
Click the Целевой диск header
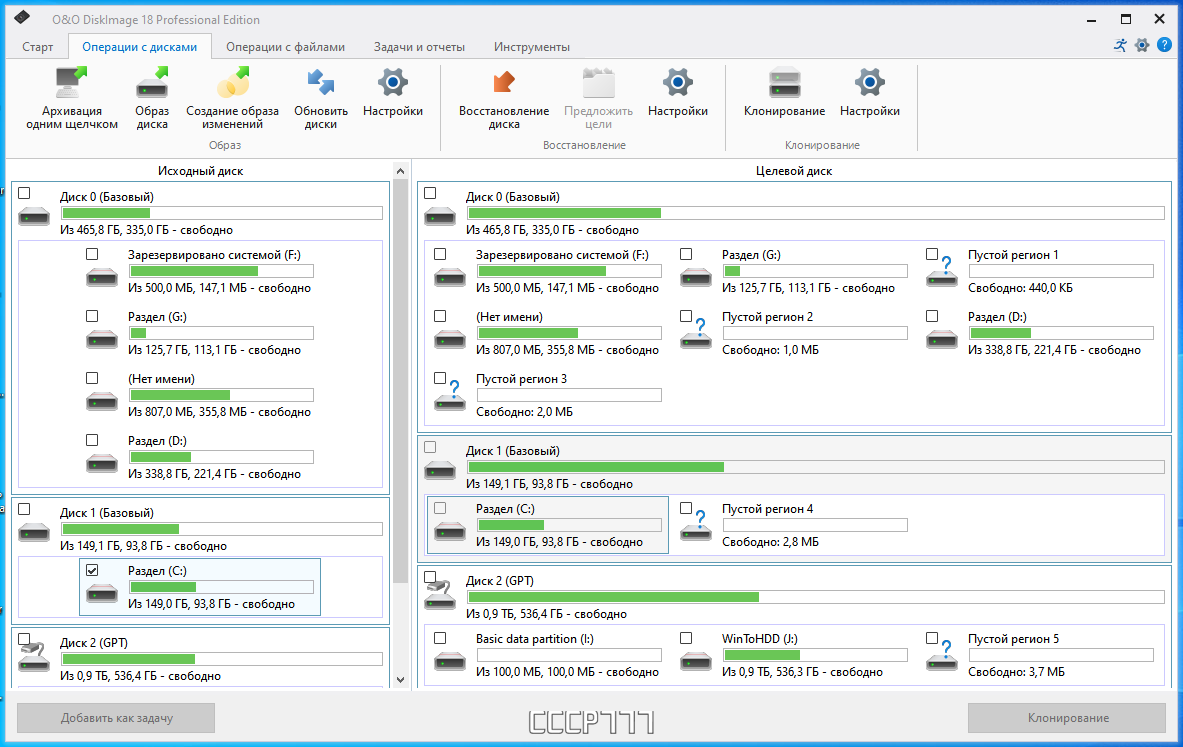pos(794,171)
